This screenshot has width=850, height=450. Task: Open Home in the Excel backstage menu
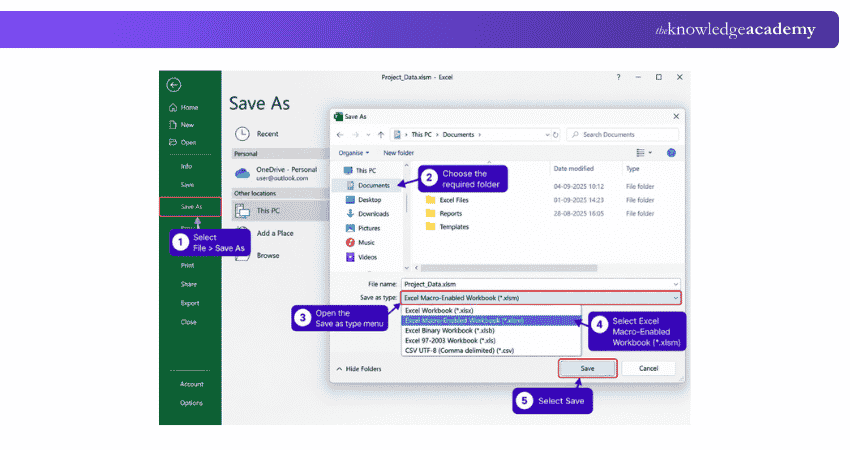(184, 107)
